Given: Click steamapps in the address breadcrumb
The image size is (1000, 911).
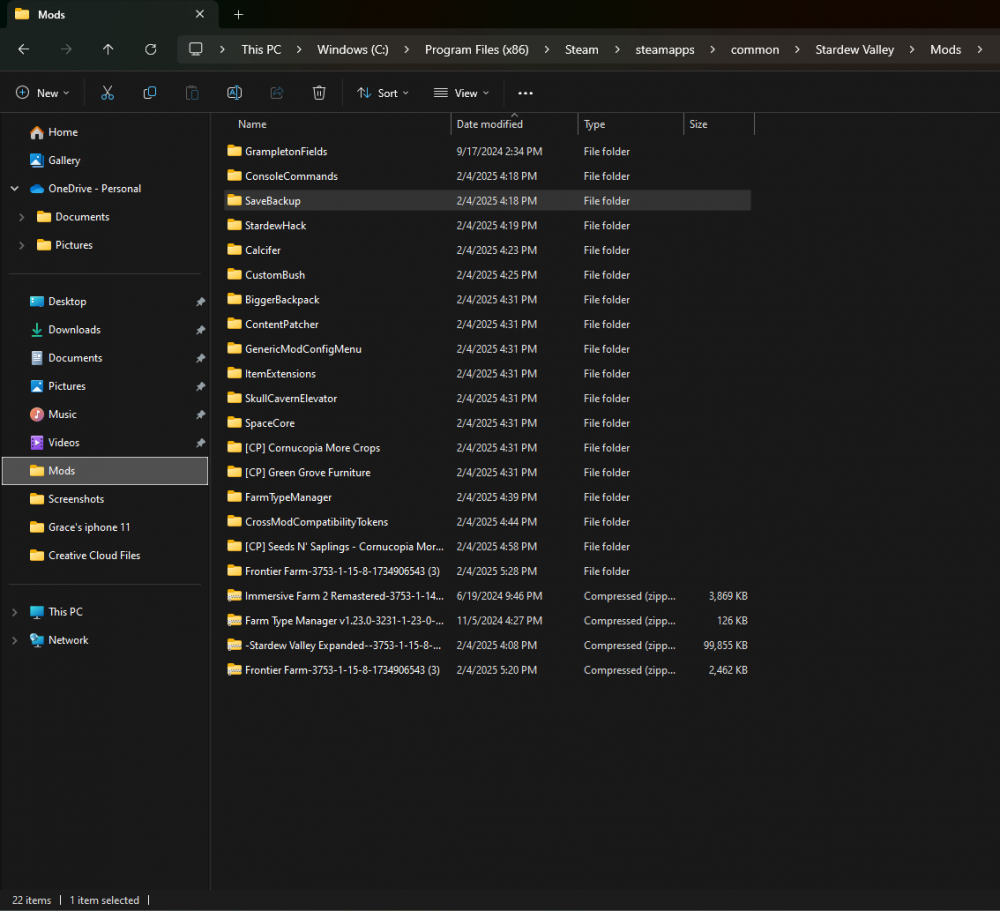Looking at the screenshot, I should [x=665, y=49].
